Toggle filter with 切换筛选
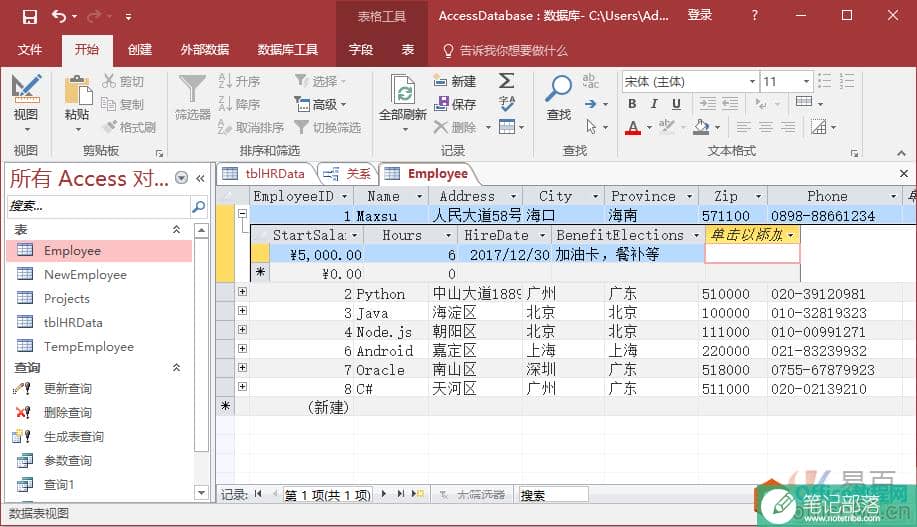 328,127
